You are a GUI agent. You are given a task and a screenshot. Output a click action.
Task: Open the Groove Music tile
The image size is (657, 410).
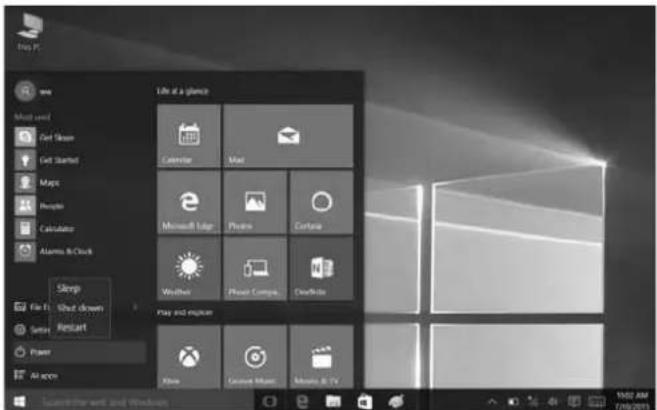coord(255,357)
